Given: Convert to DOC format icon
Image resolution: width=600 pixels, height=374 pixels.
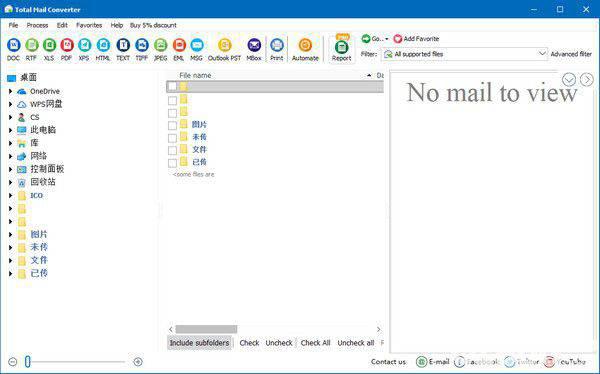Looking at the screenshot, I should 14,45.
